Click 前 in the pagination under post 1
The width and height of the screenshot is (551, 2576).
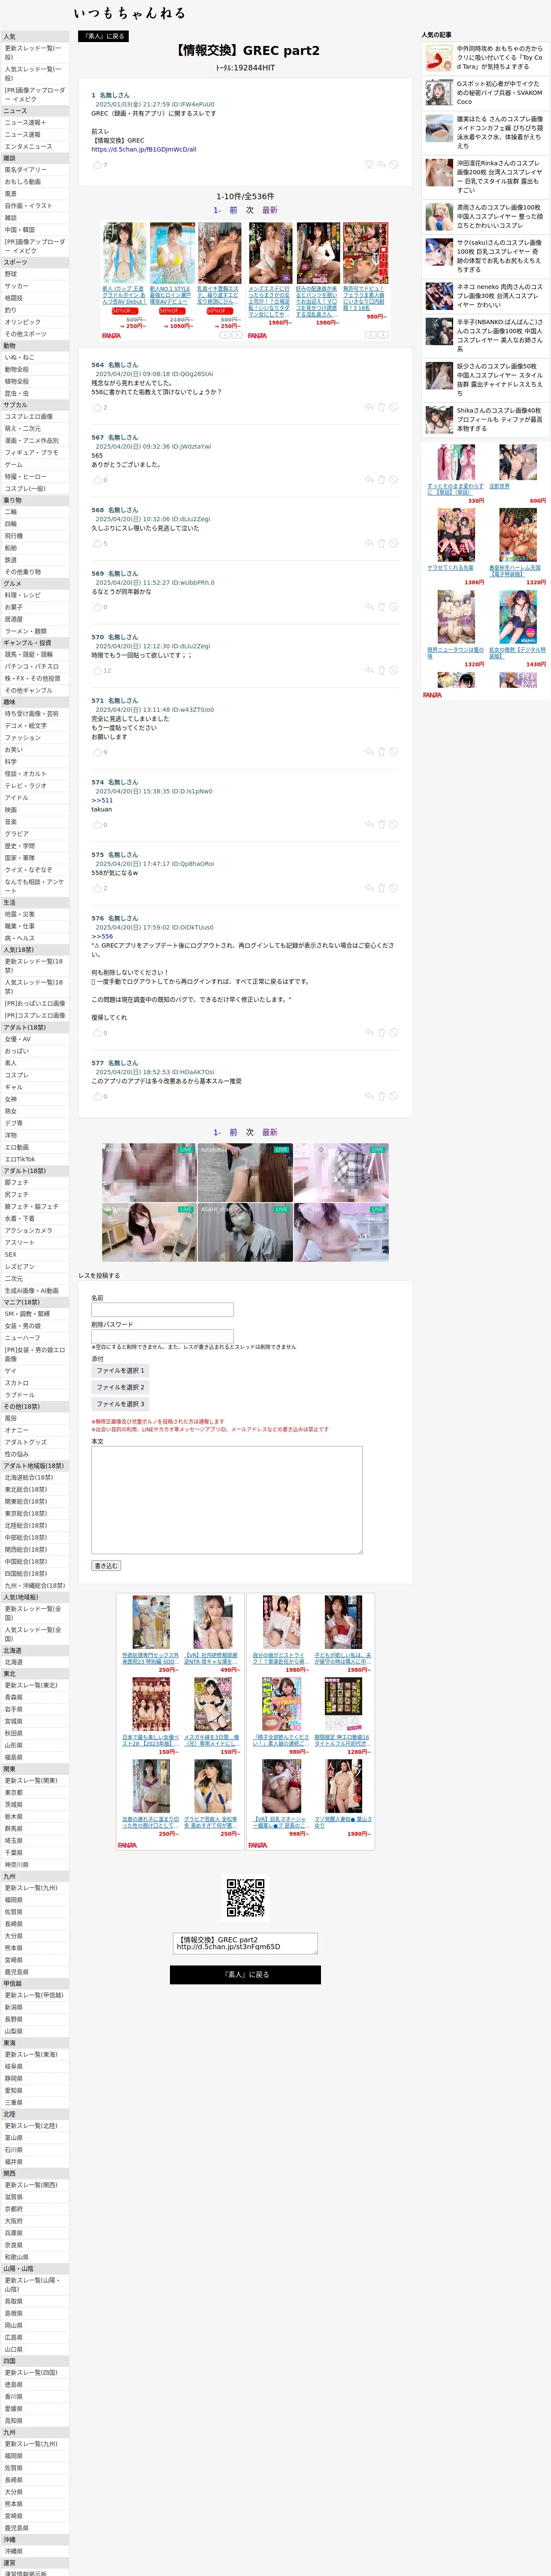[233, 210]
